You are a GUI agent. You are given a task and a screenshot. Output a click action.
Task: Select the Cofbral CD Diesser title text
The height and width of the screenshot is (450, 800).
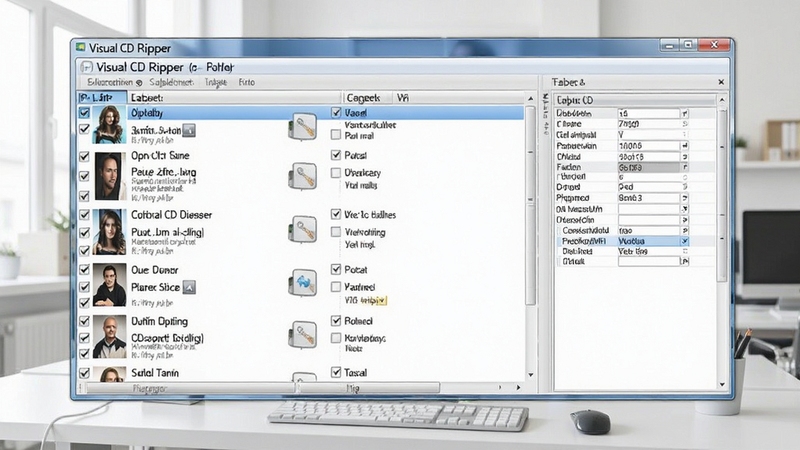(171, 215)
